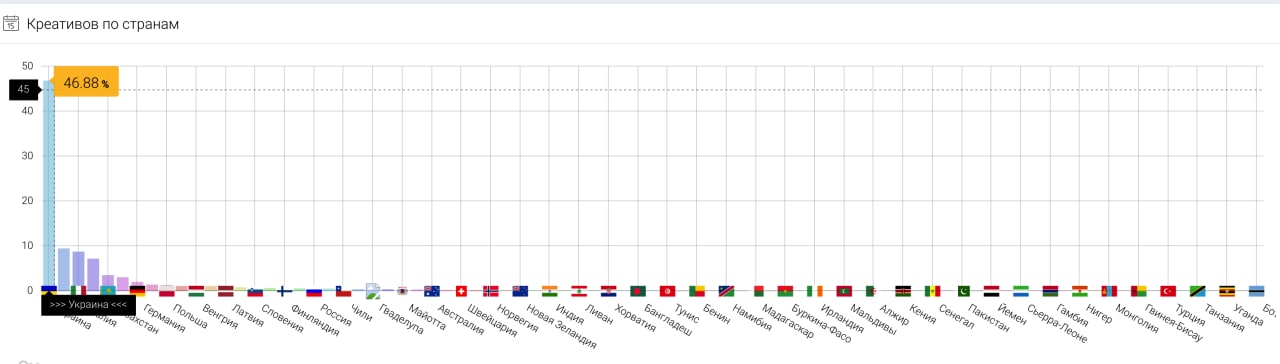
Task: Click the Ireland flag icon
Action: click(x=814, y=291)
